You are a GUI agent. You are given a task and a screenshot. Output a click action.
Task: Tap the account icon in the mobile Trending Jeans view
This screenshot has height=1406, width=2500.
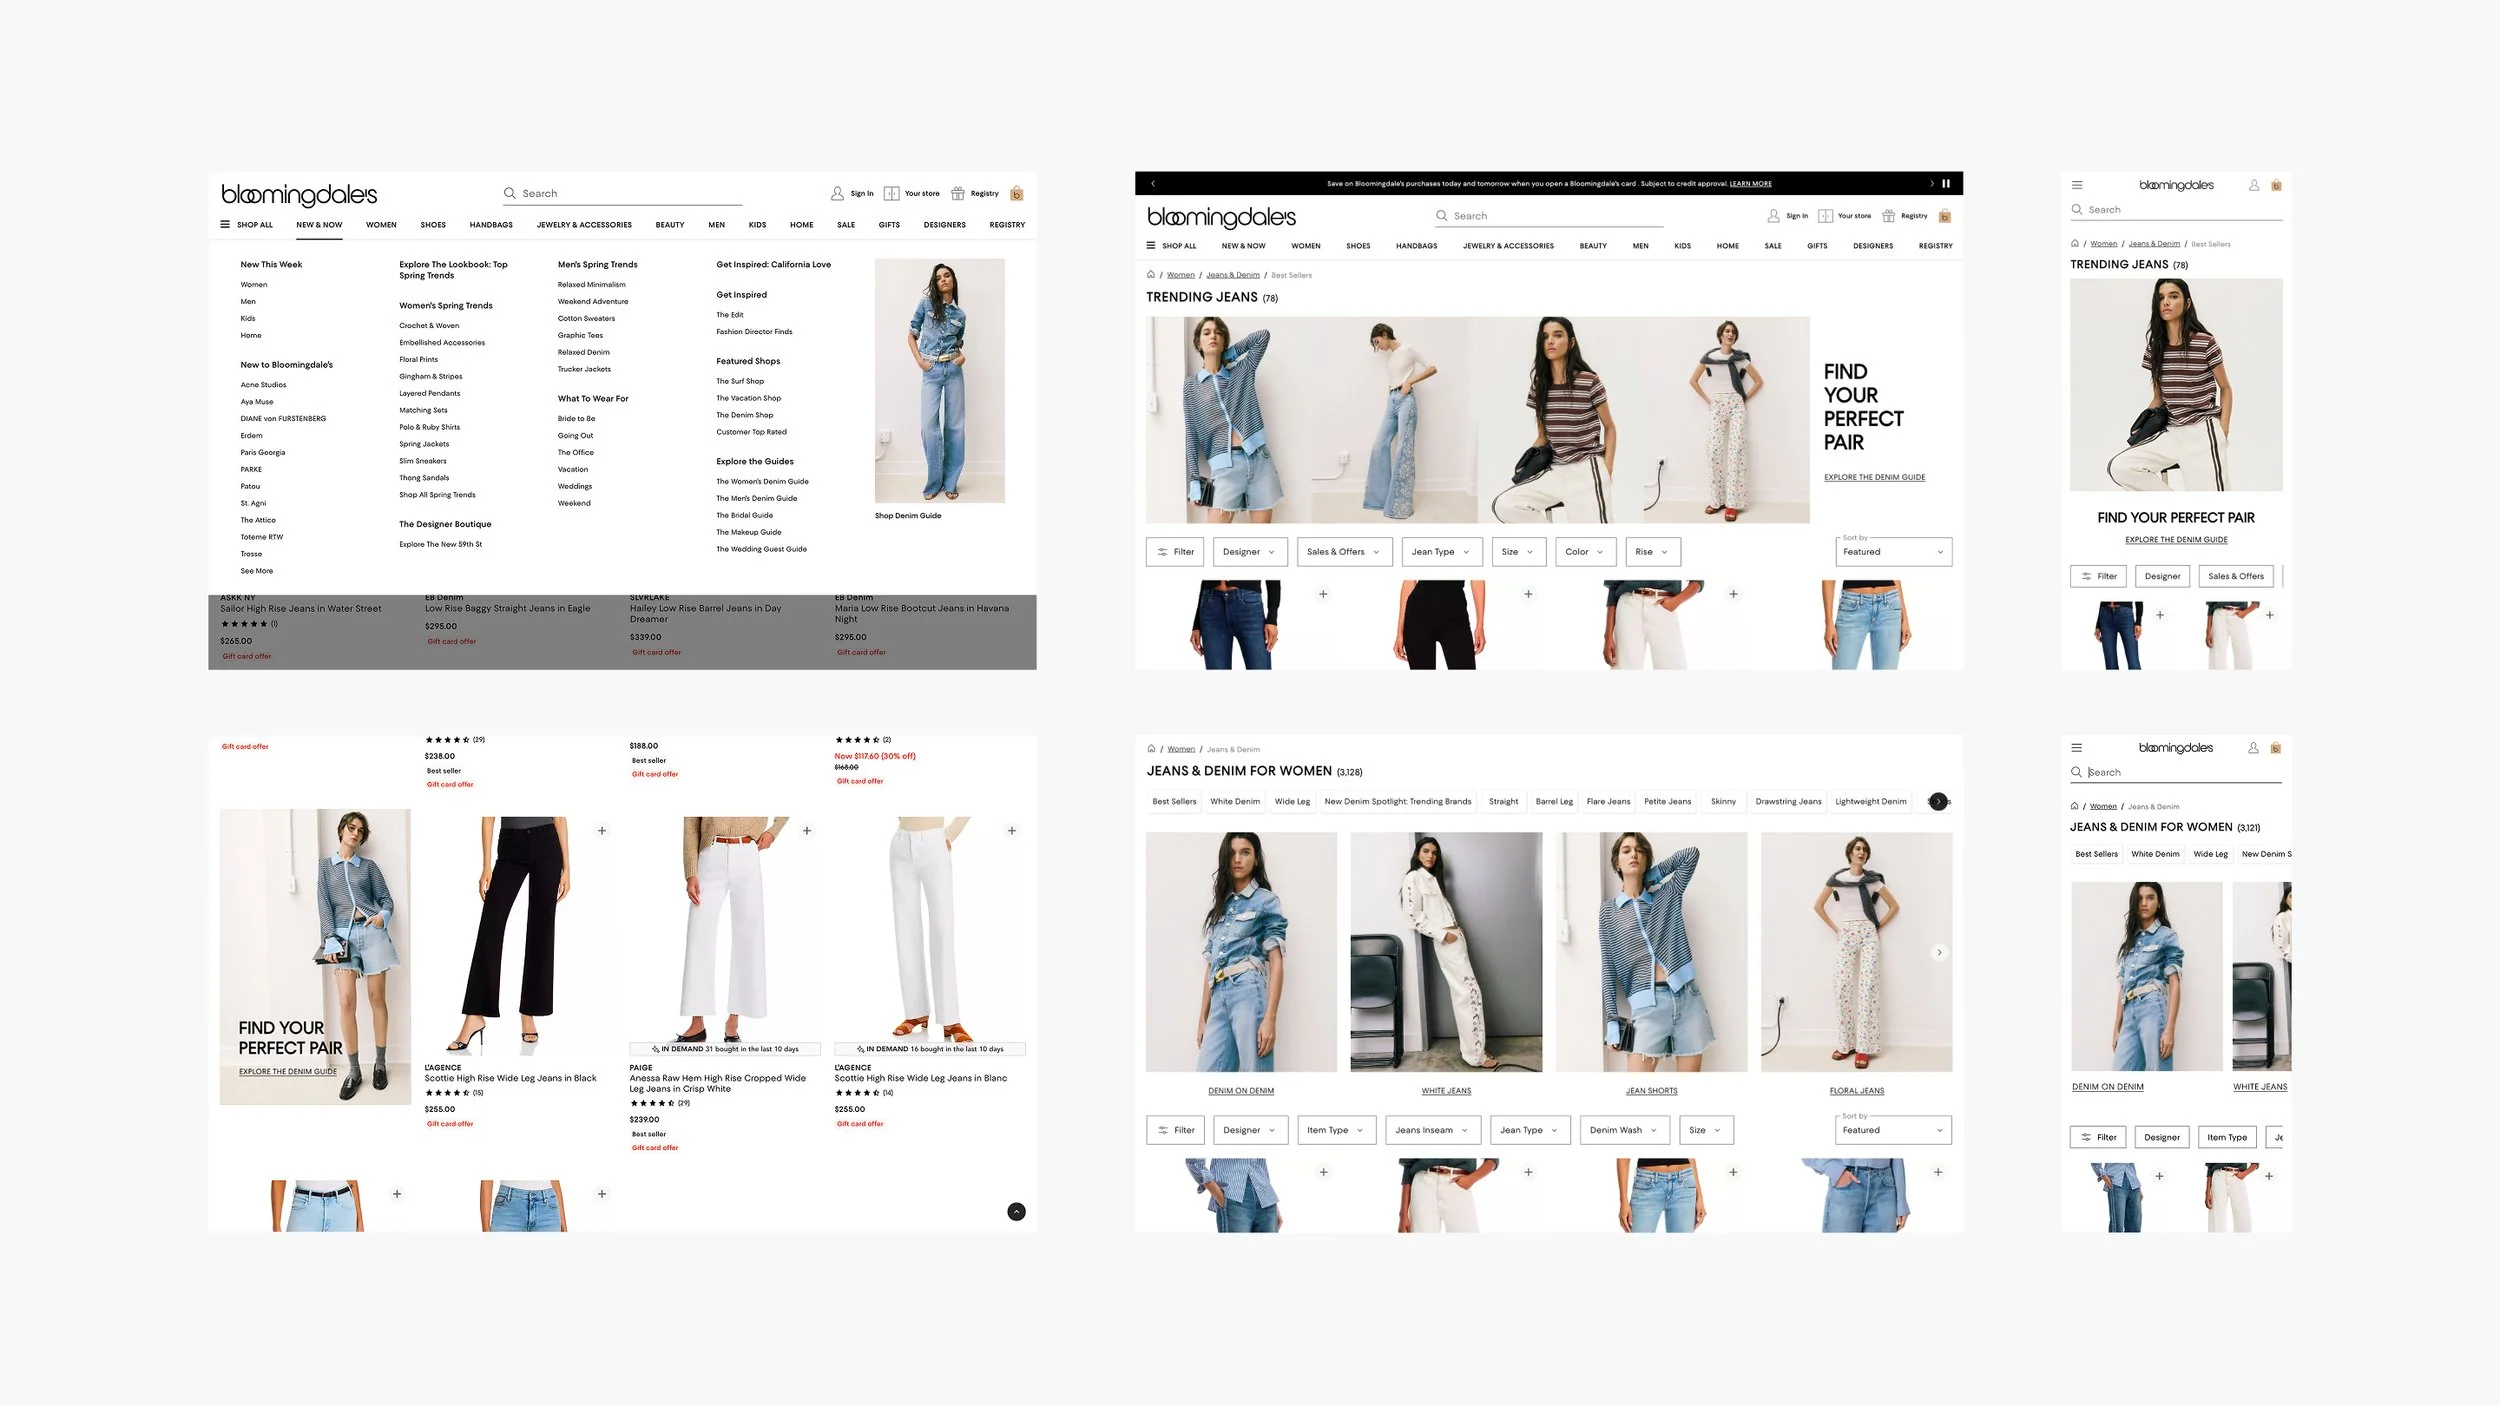tap(2254, 185)
